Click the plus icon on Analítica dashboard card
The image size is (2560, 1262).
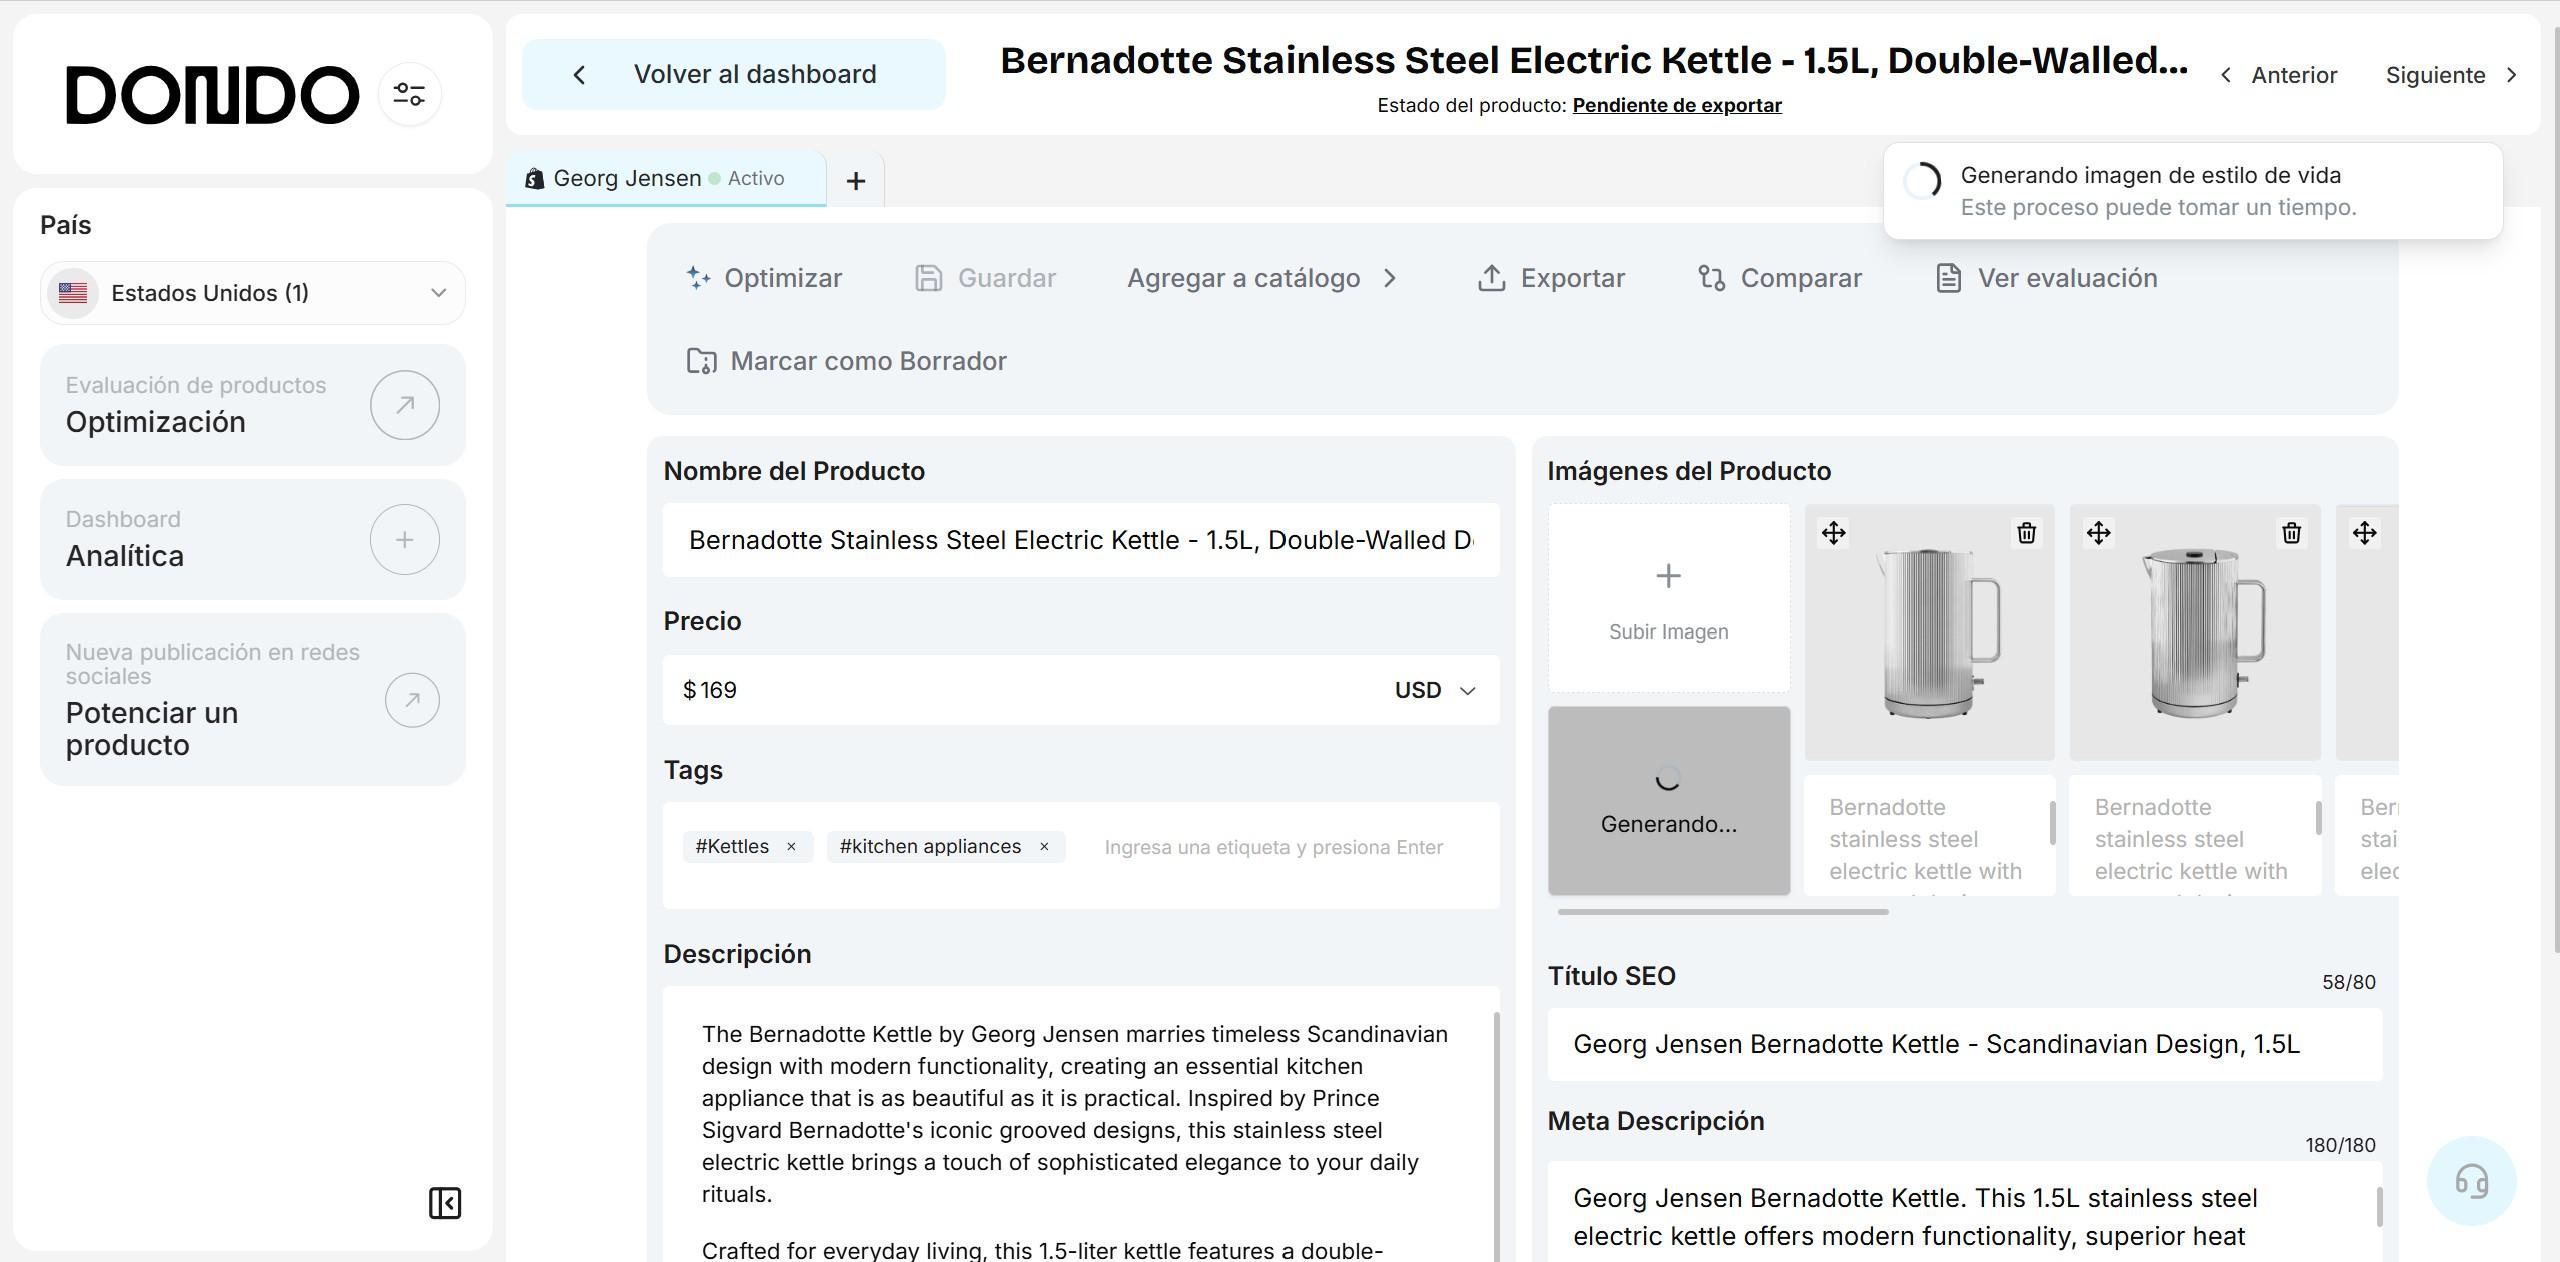404,540
